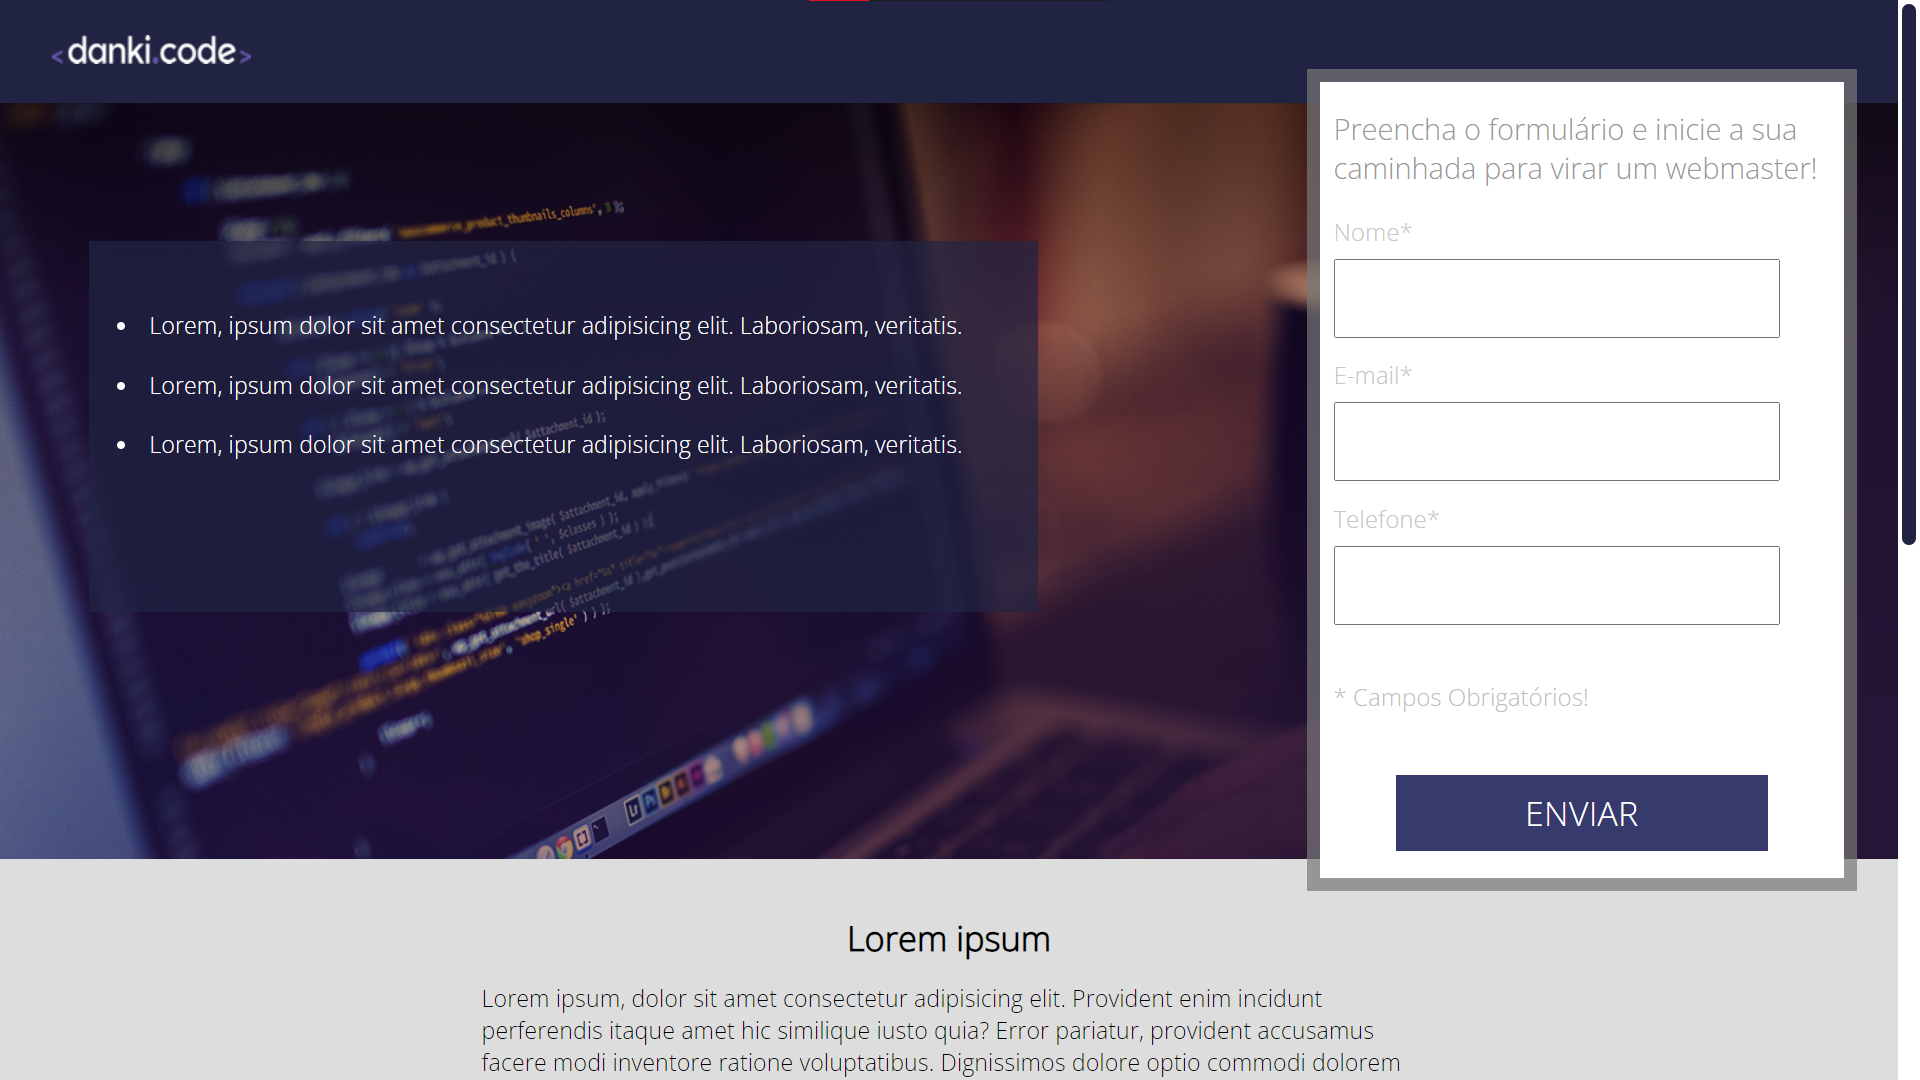Screen dimensions: 1920x1080
Task: Click inside the E-mail input field
Action: (x=1556, y=441)
